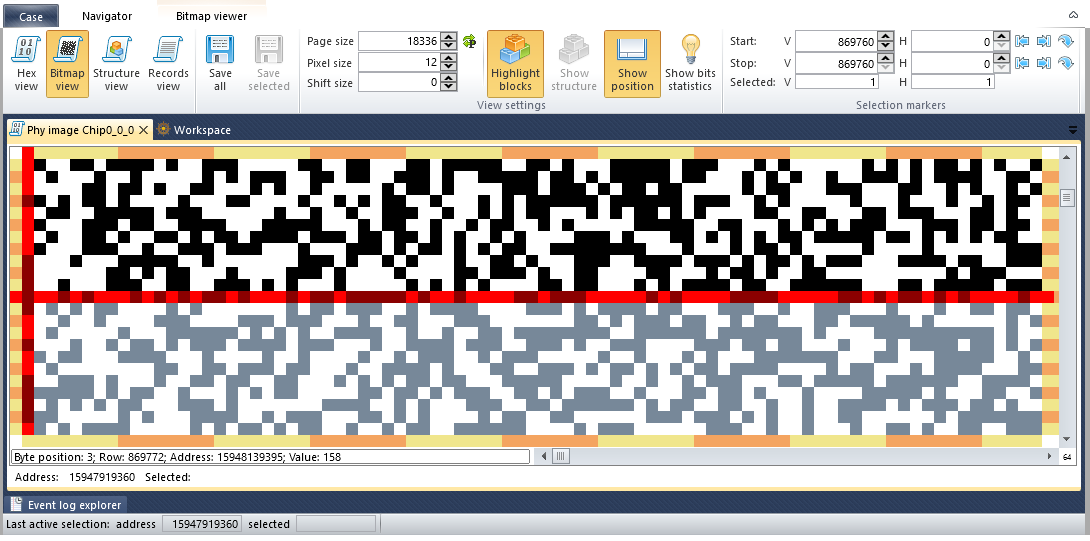This screenshot has width=1090, height=541.
Task: Move Stop marker to previous position (left arrow)
Action: (x=1022, y=63)
